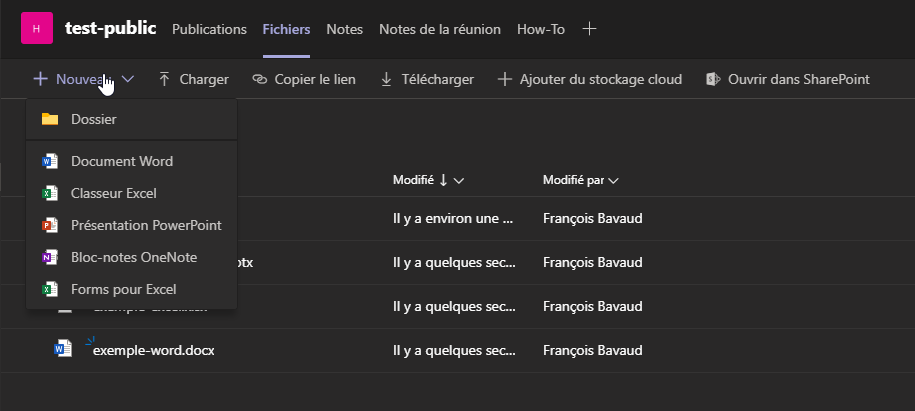Collapse the Nouveau dropdown chevron
915x411 pixels.
128,79
